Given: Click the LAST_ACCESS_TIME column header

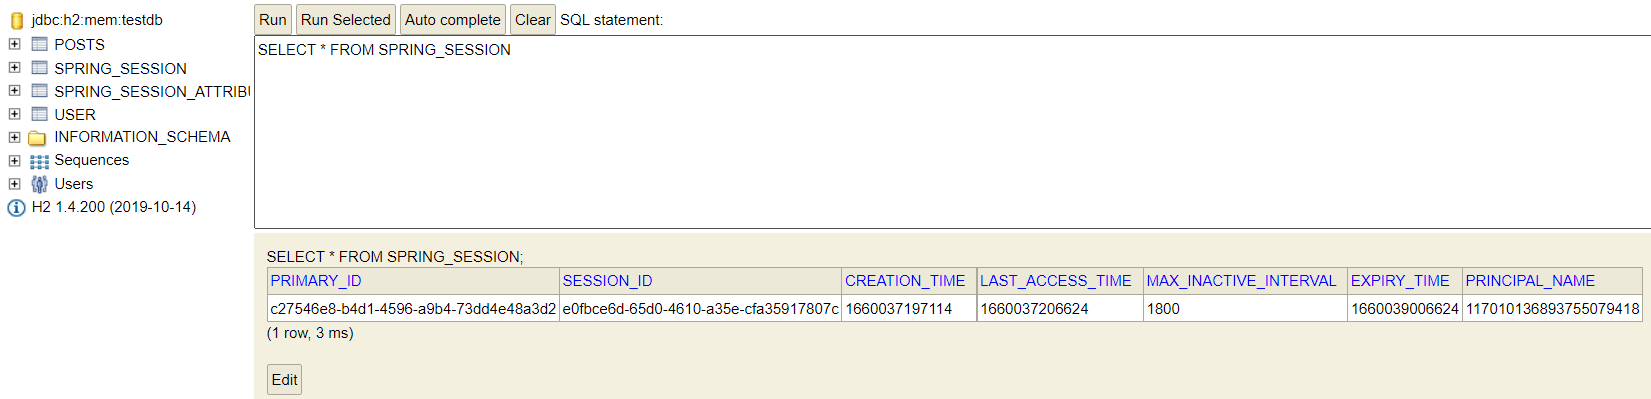Looking at the screenshot, I should tap(1060, 281).
